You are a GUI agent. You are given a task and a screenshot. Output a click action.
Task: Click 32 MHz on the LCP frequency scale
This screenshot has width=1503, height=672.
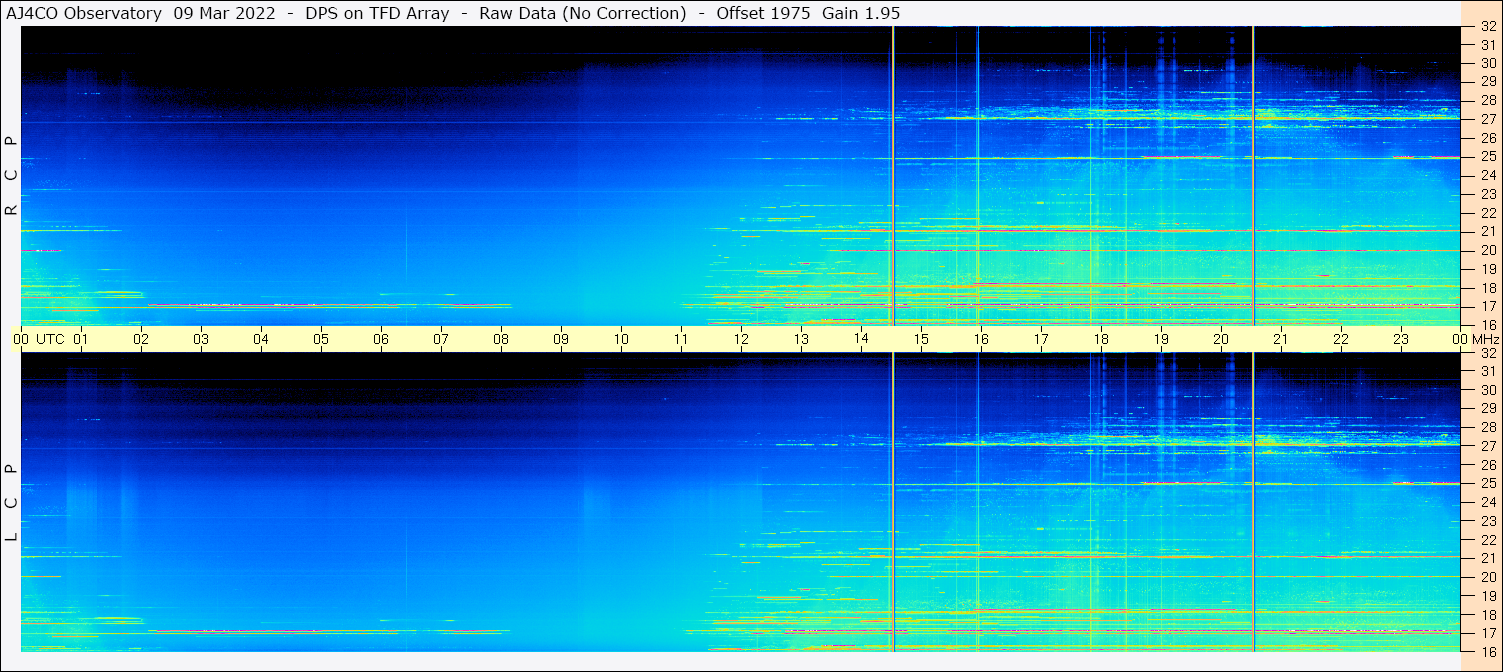coord(1488,353)
